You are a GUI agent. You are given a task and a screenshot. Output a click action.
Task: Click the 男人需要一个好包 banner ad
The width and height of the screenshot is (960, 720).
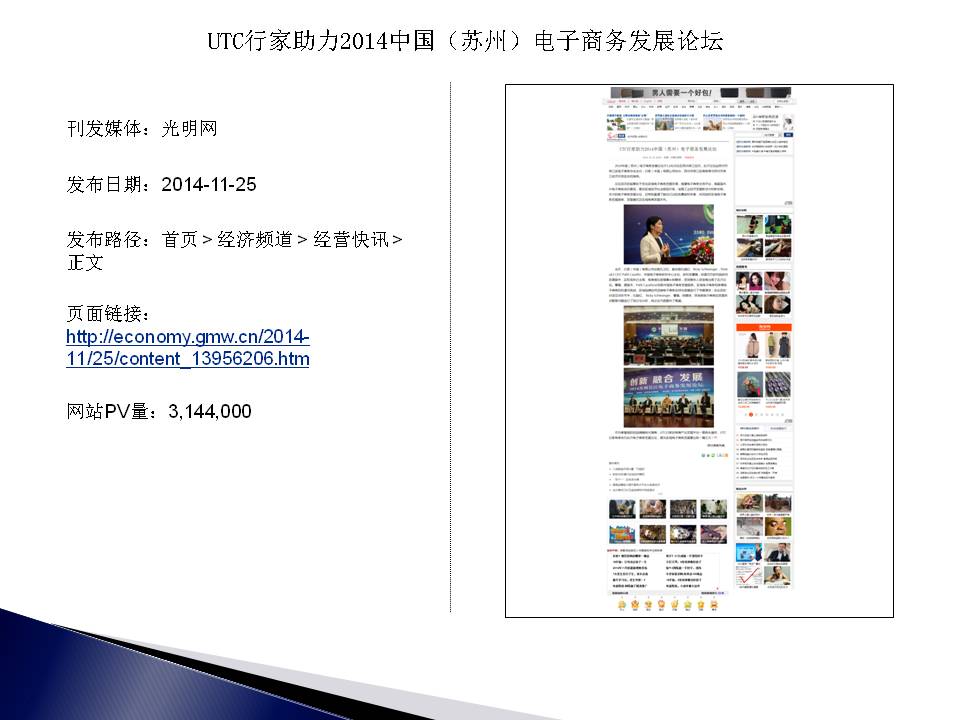point(700,92)
